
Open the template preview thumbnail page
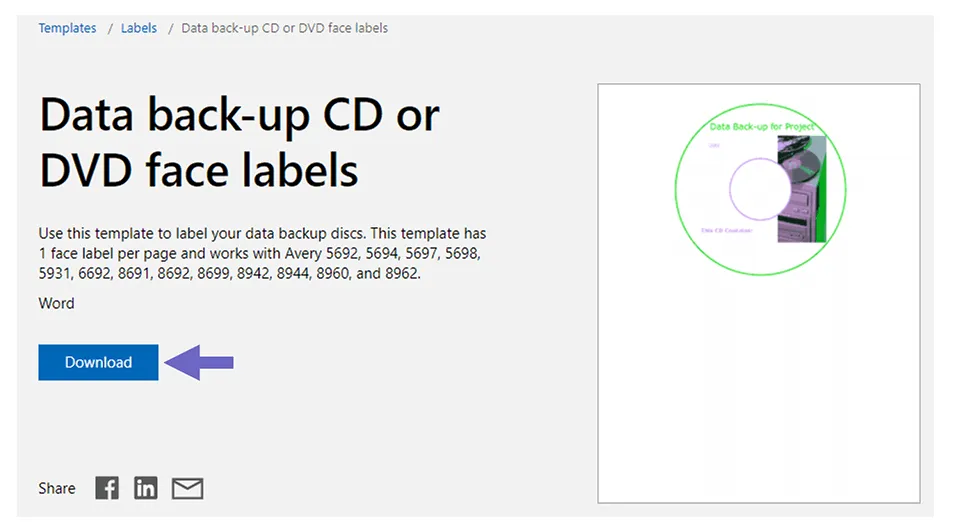point(759,294)
